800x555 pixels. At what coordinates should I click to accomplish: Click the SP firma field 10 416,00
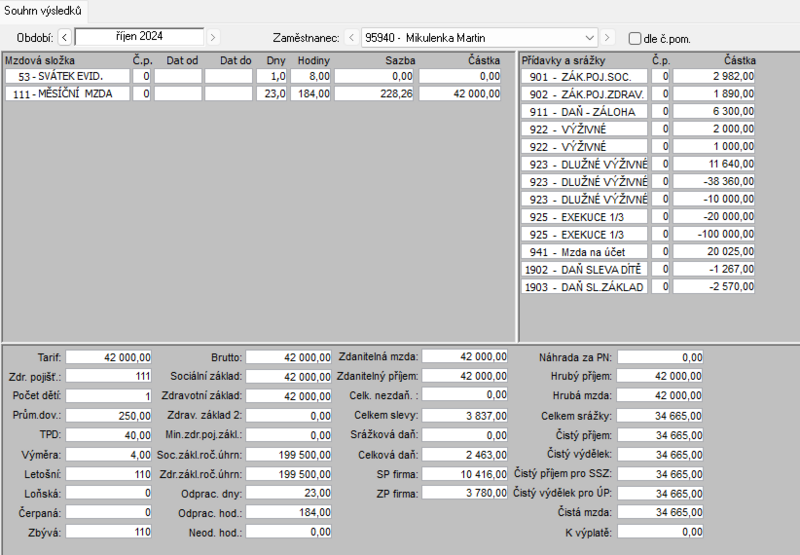[465, 474]
